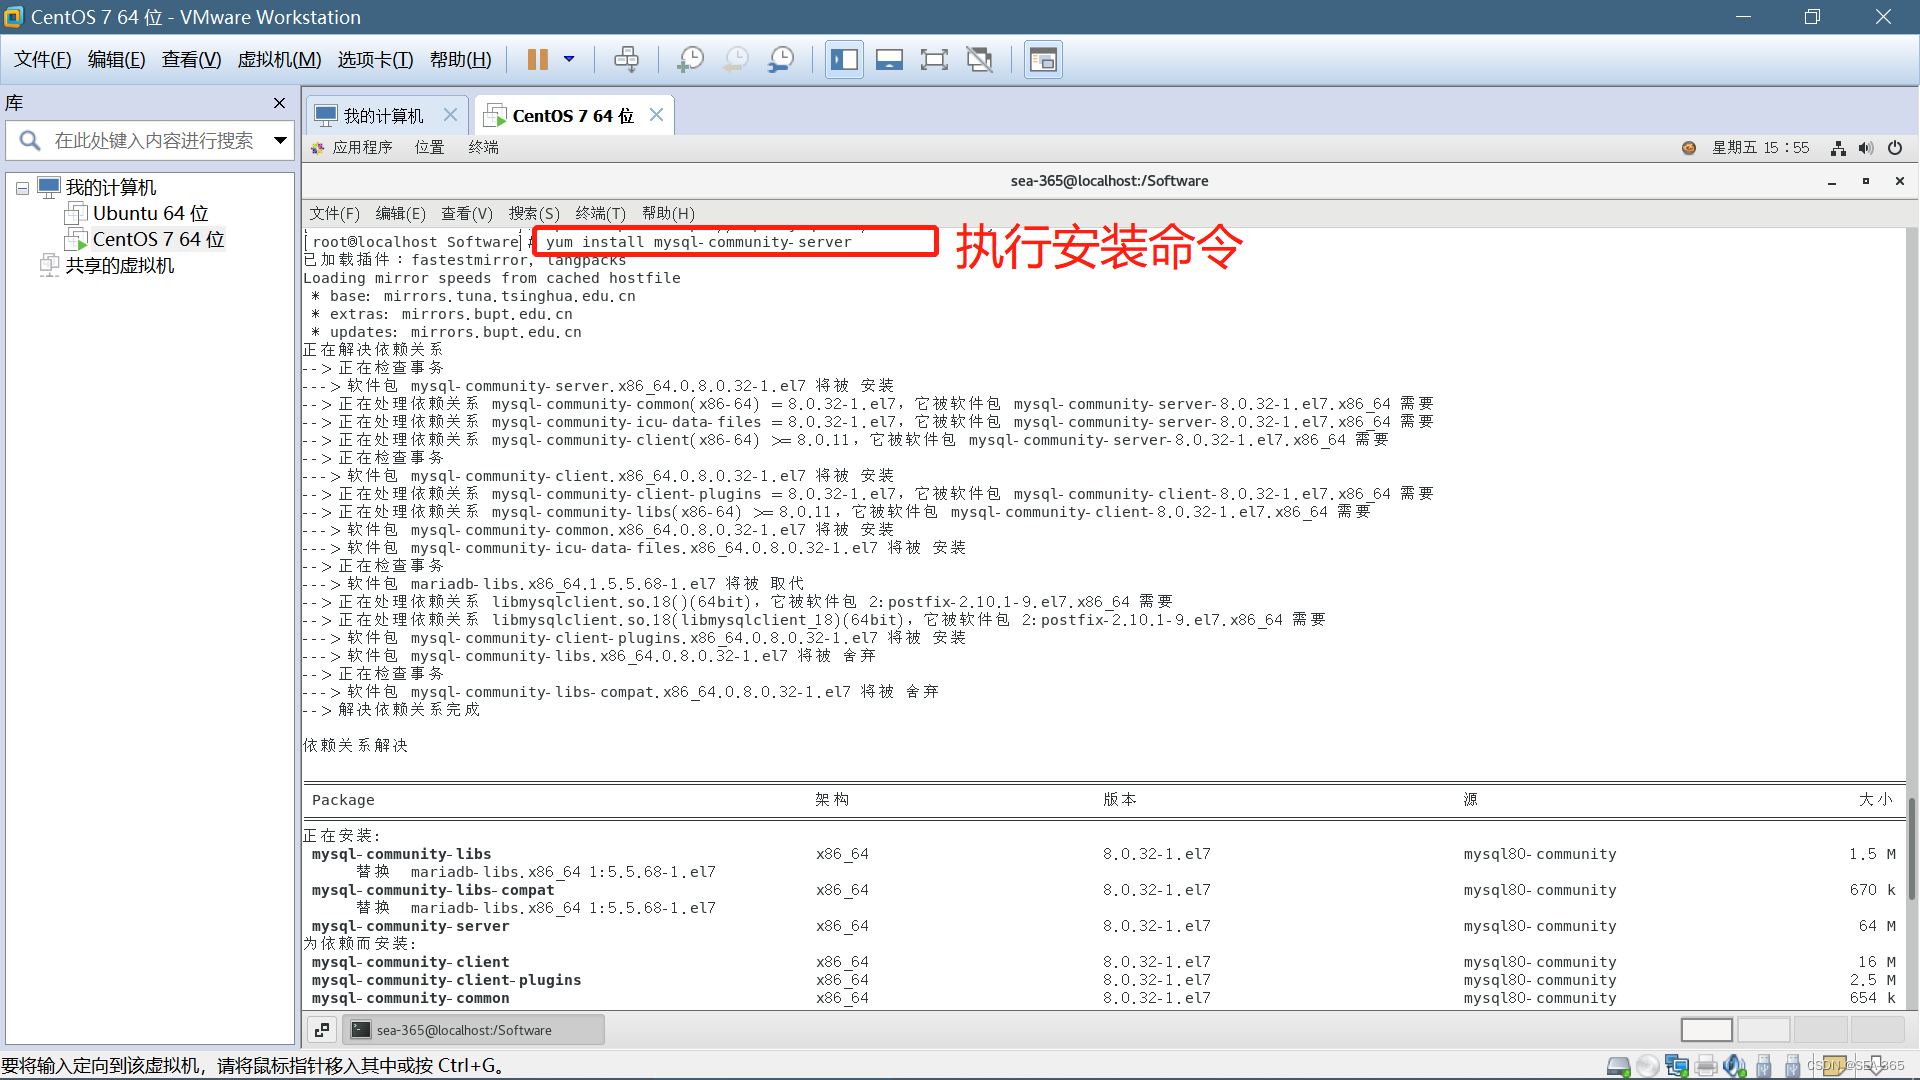The width and height of the screenshot is (1920, 1080).
Task: Collapse the 我的计算机 tree node
Action: point(22,188)
